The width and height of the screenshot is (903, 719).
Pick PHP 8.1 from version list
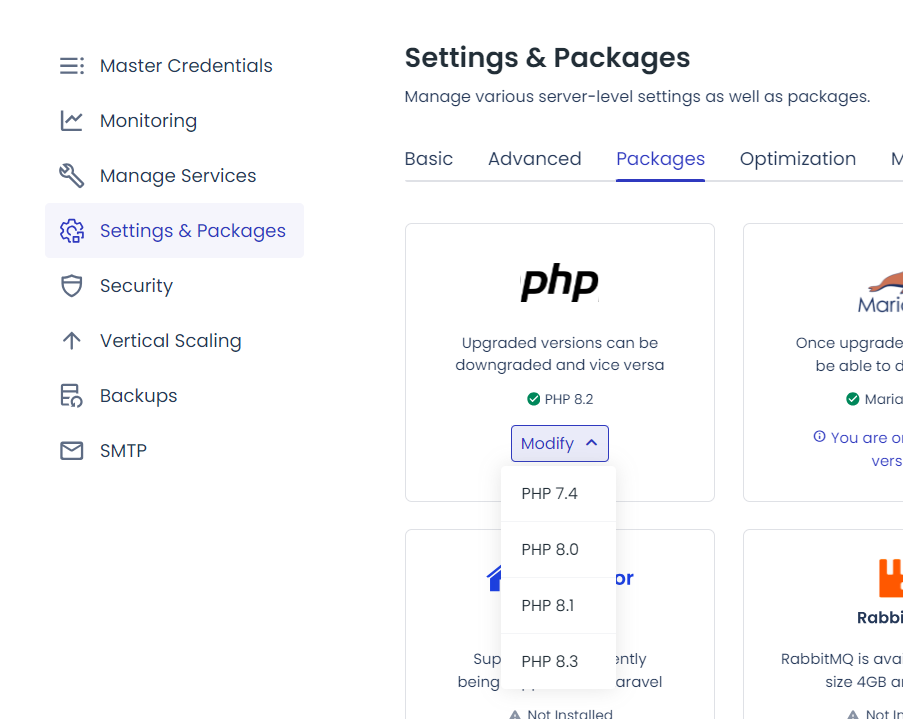[x=548, y=606]
